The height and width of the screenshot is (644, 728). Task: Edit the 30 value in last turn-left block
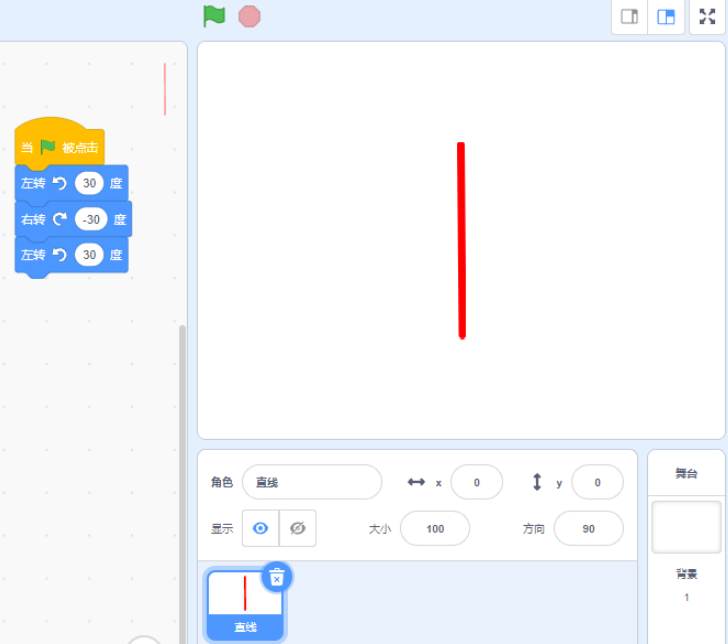click(x=89, y=255)
